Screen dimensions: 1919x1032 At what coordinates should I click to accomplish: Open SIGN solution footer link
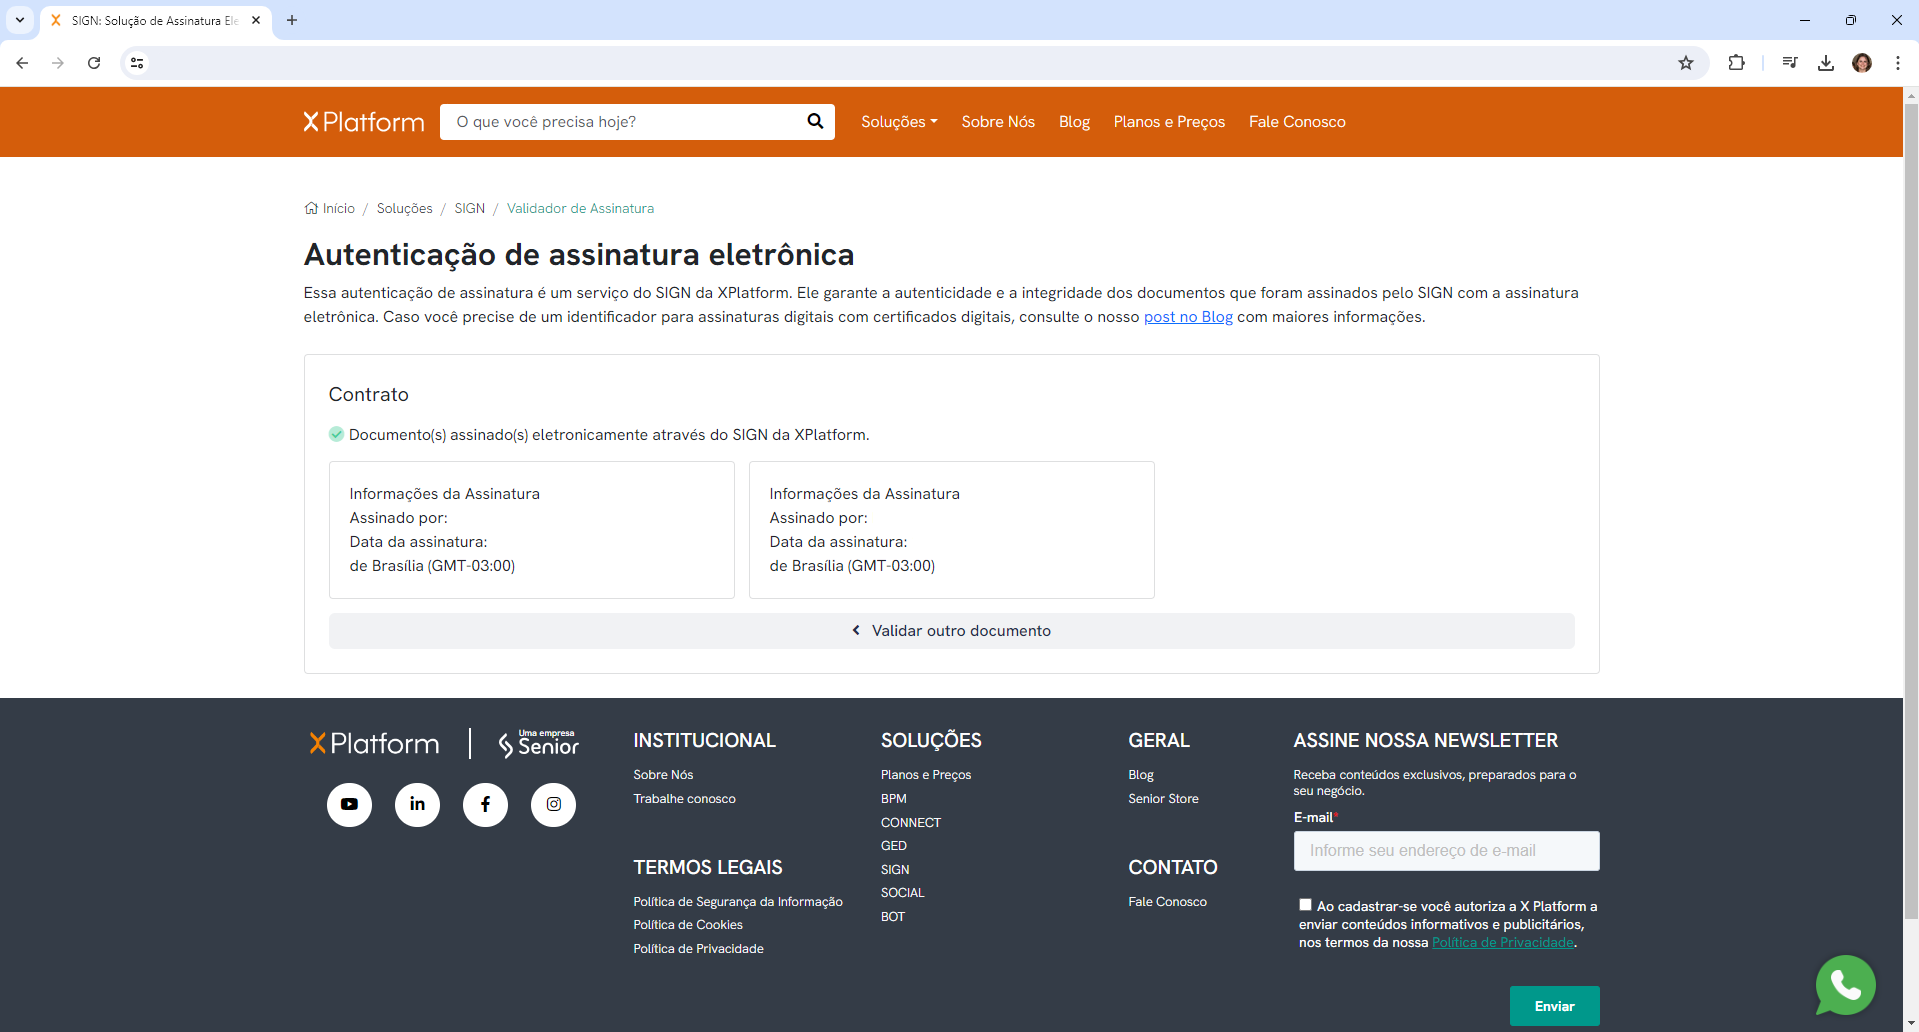(x=895, y=870)
